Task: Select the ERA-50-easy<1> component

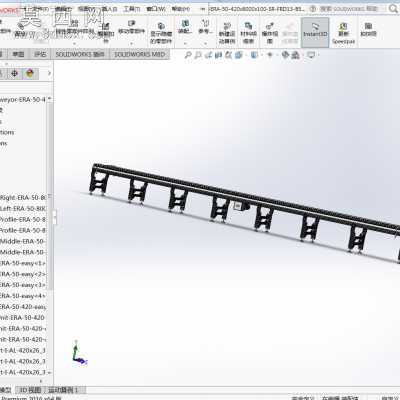Action: 23,263
